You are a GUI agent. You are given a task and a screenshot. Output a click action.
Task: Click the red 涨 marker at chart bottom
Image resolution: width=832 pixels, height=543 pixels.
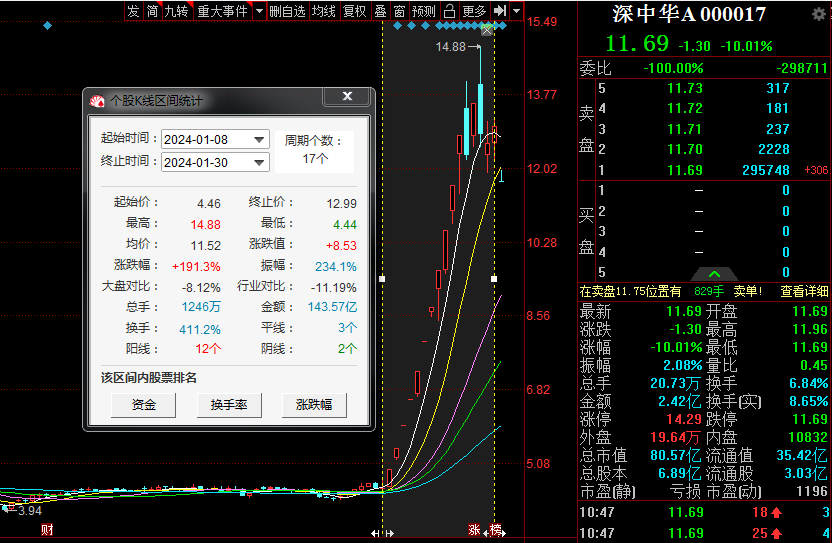click(x=474, y=530)
